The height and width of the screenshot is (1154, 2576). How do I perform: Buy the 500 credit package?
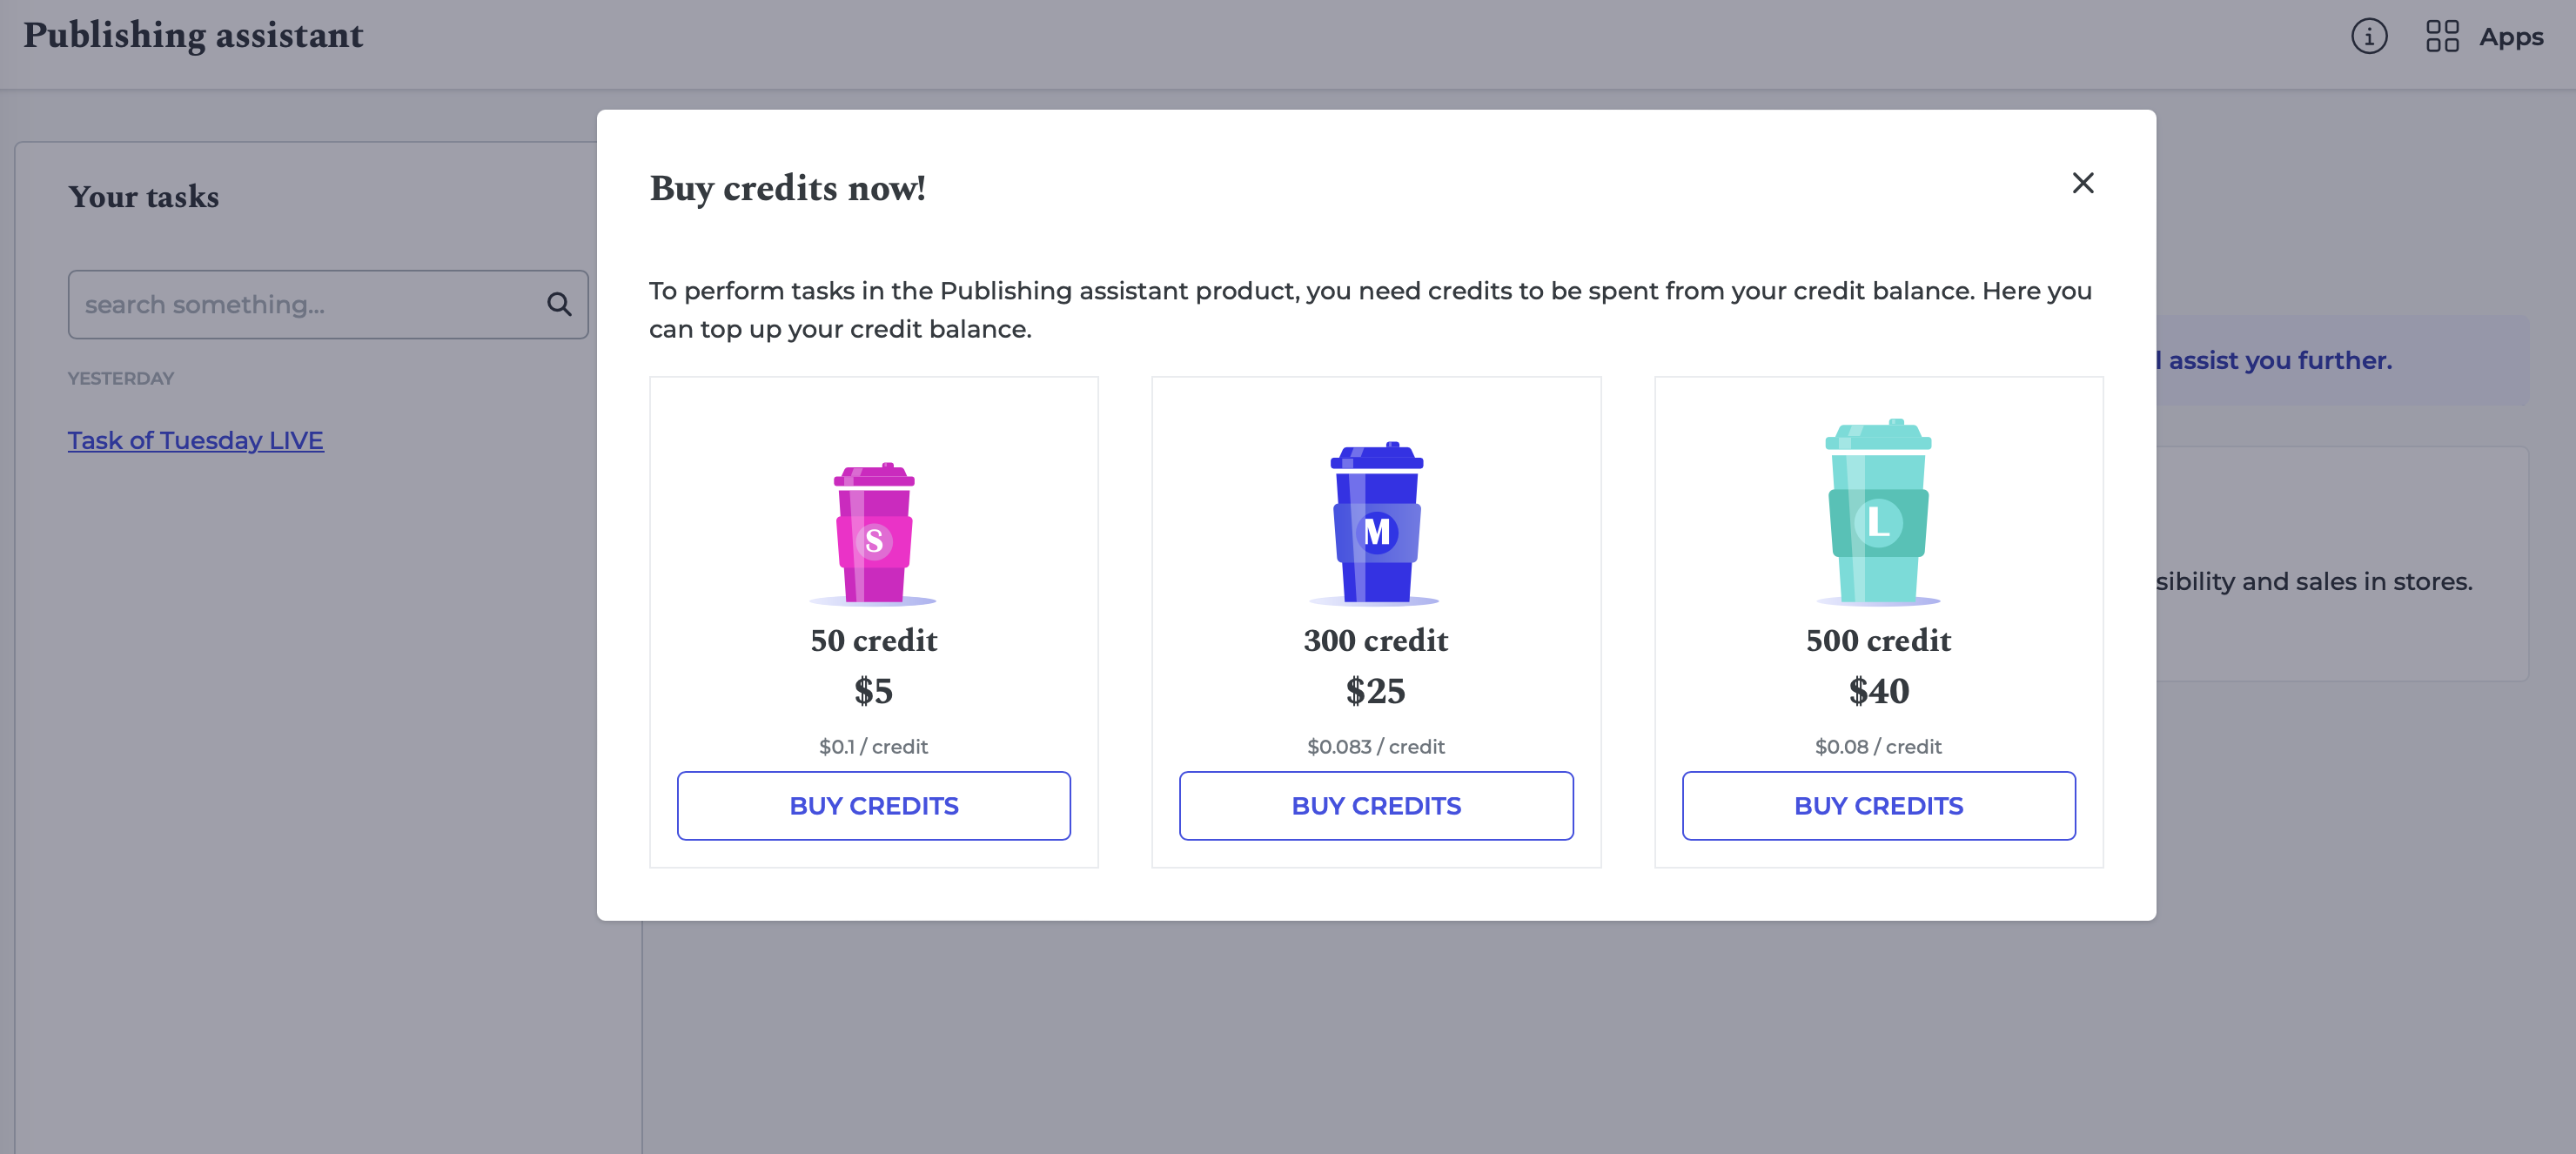click(1879, 805)
